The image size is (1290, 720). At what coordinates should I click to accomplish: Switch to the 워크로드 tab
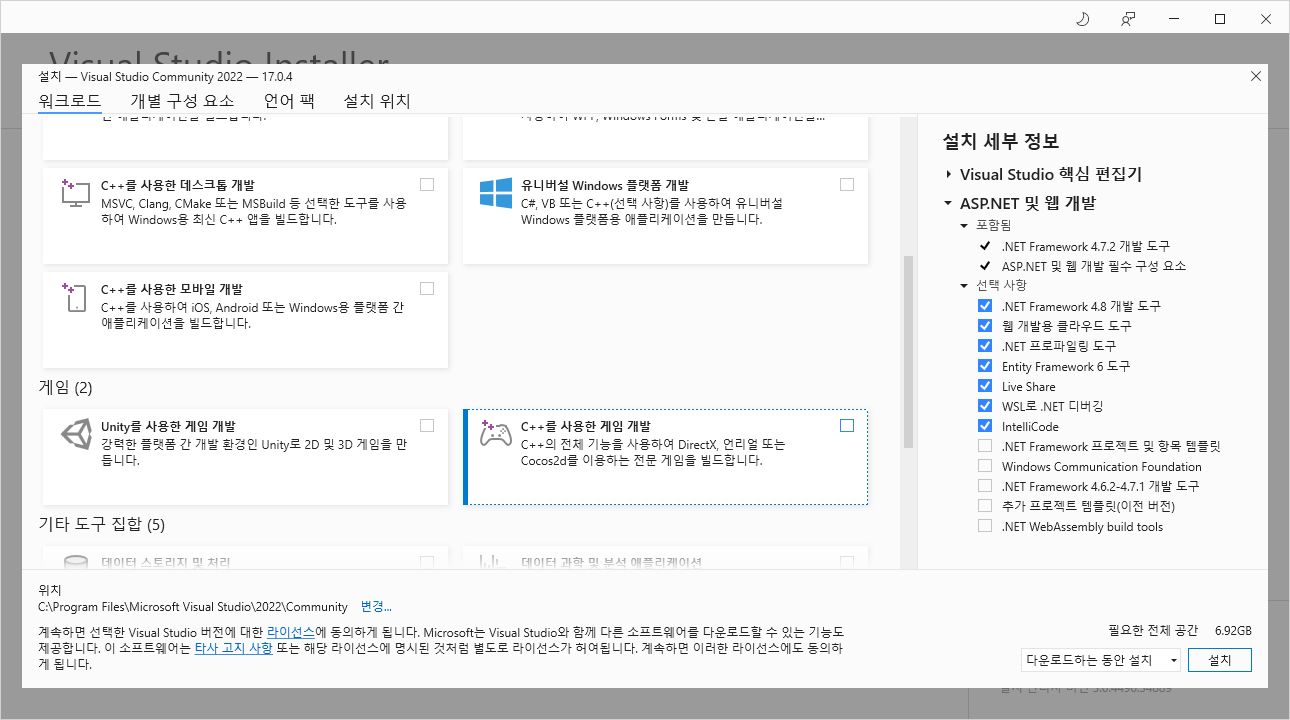(x=70, y=101)
